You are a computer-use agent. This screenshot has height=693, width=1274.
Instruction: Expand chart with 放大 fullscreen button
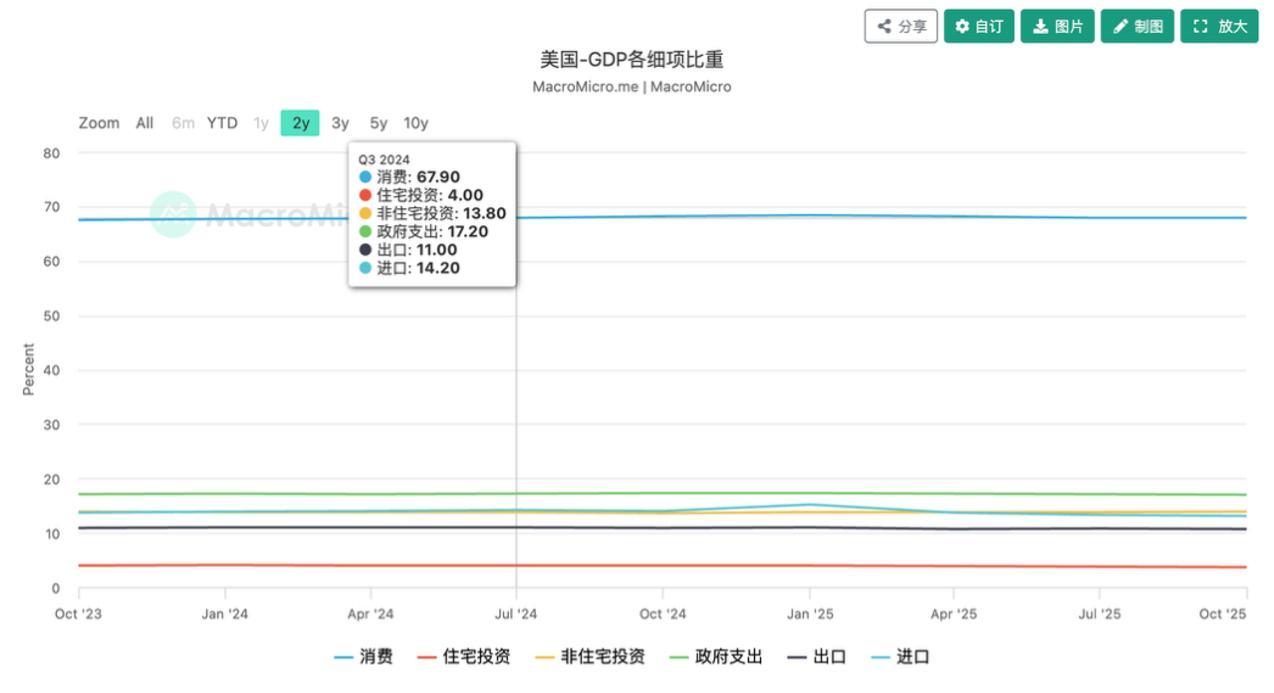tap(1219, 27)
